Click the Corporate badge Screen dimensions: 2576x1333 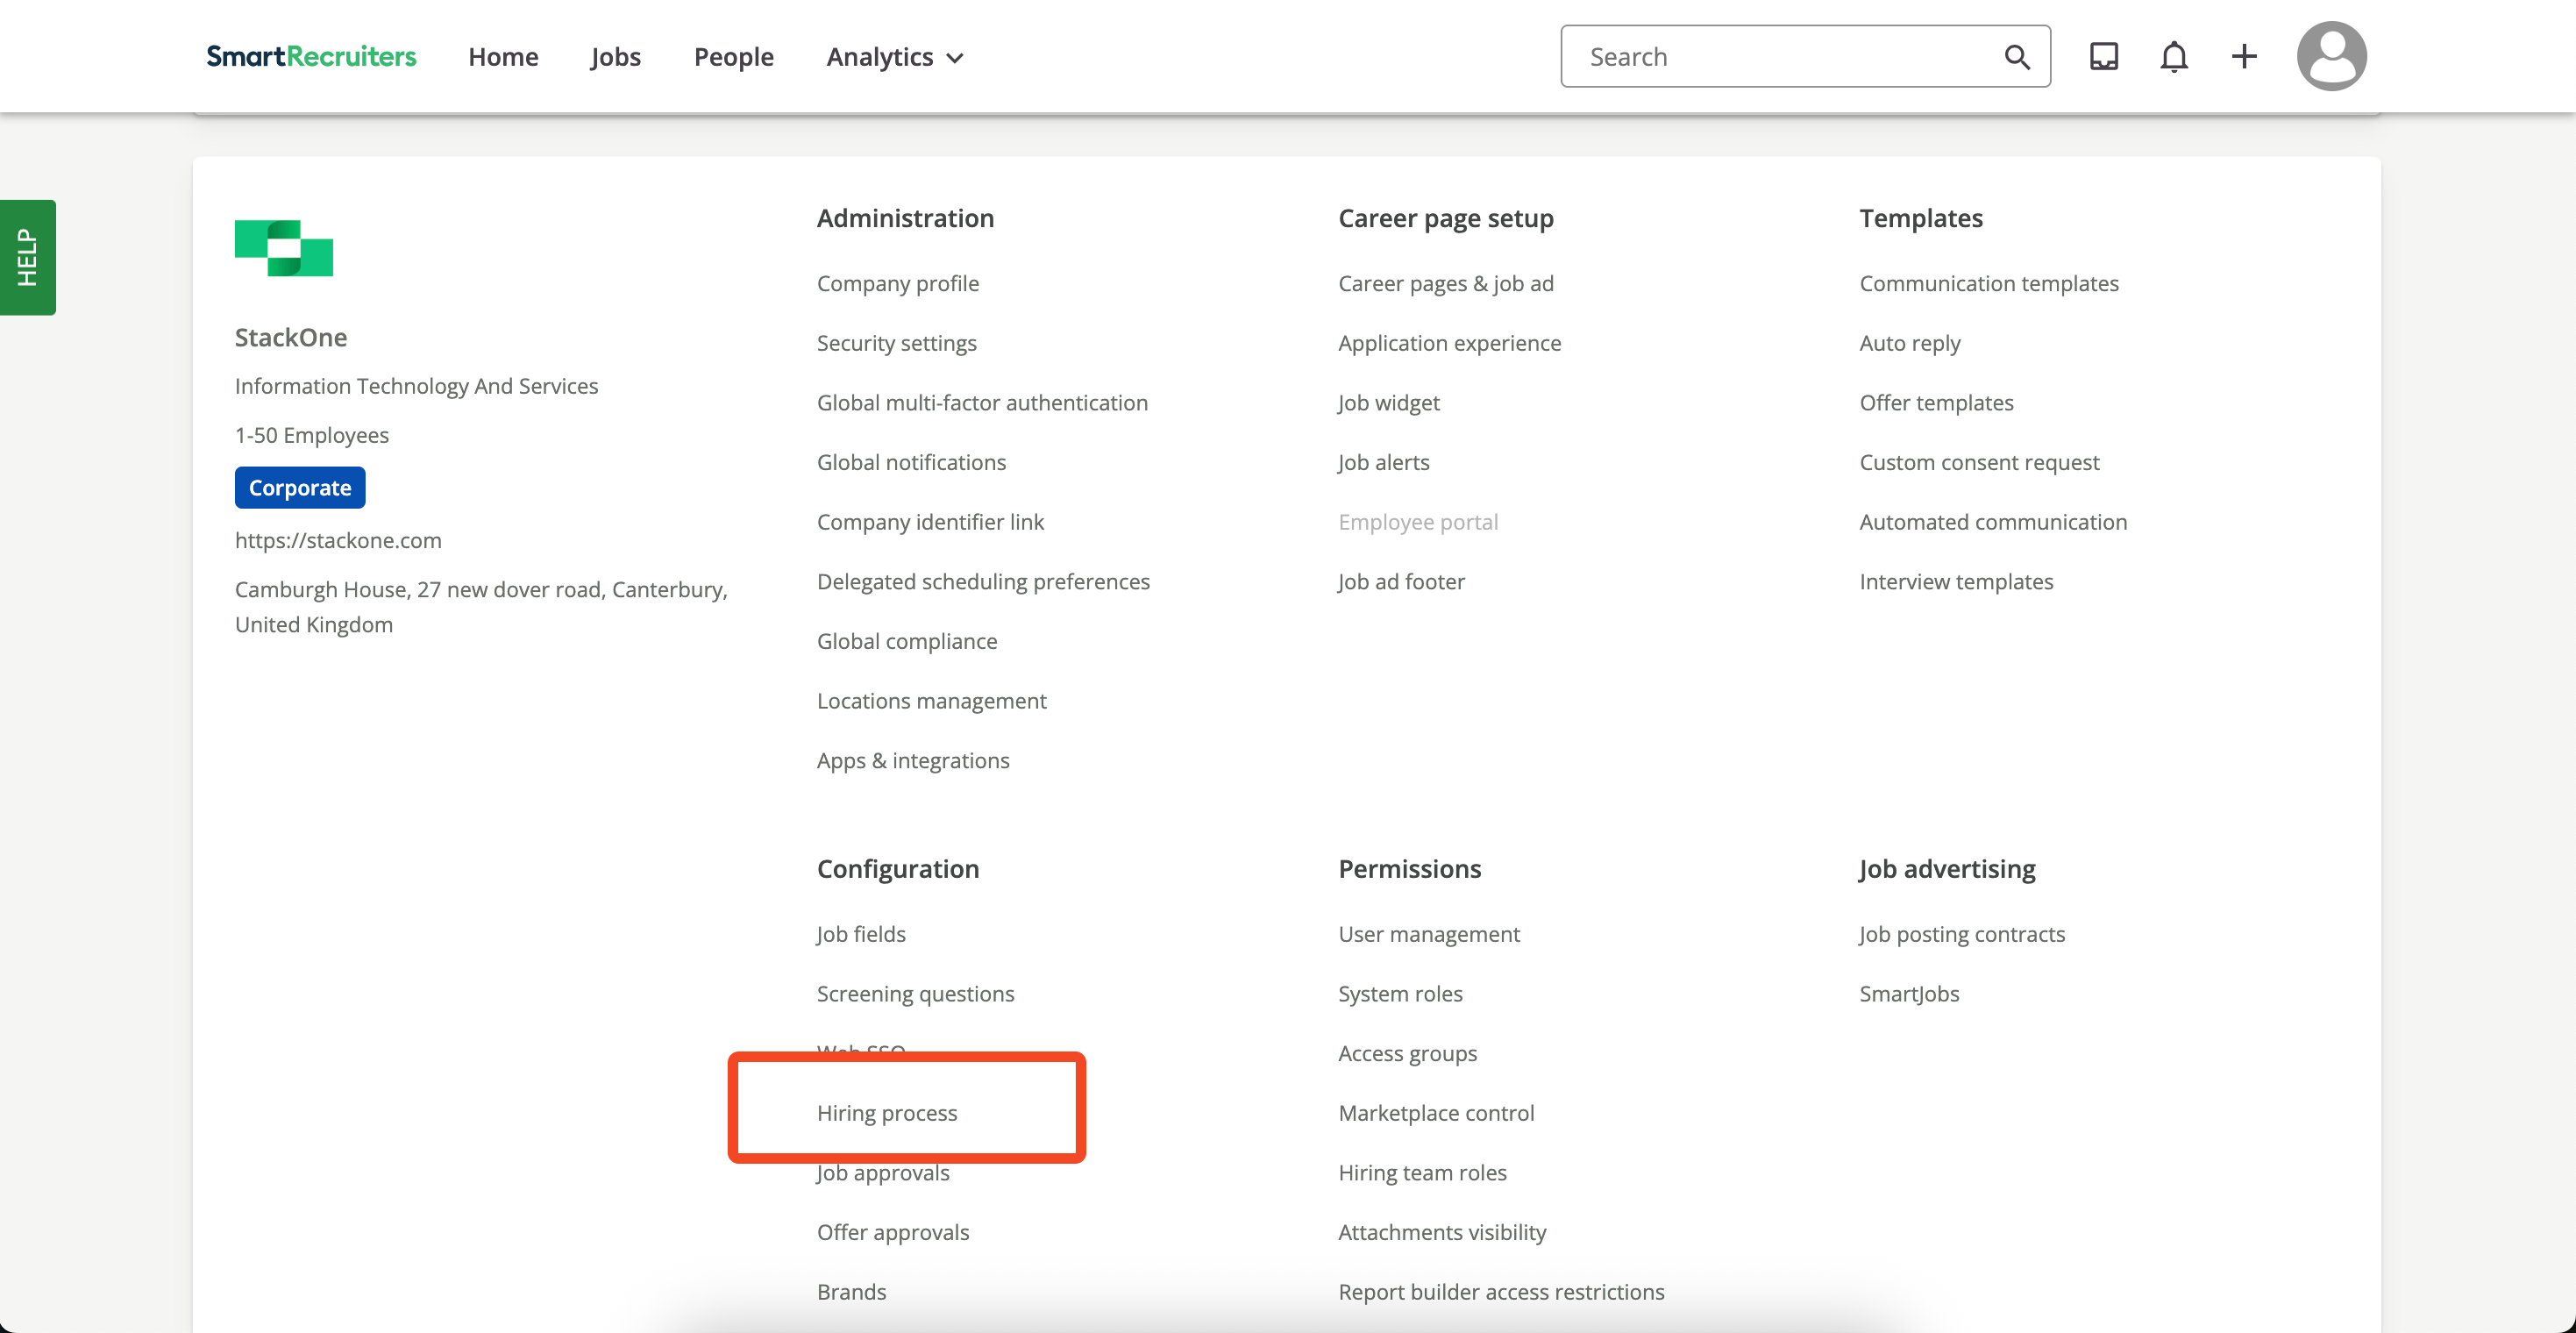tap(299, 487)
